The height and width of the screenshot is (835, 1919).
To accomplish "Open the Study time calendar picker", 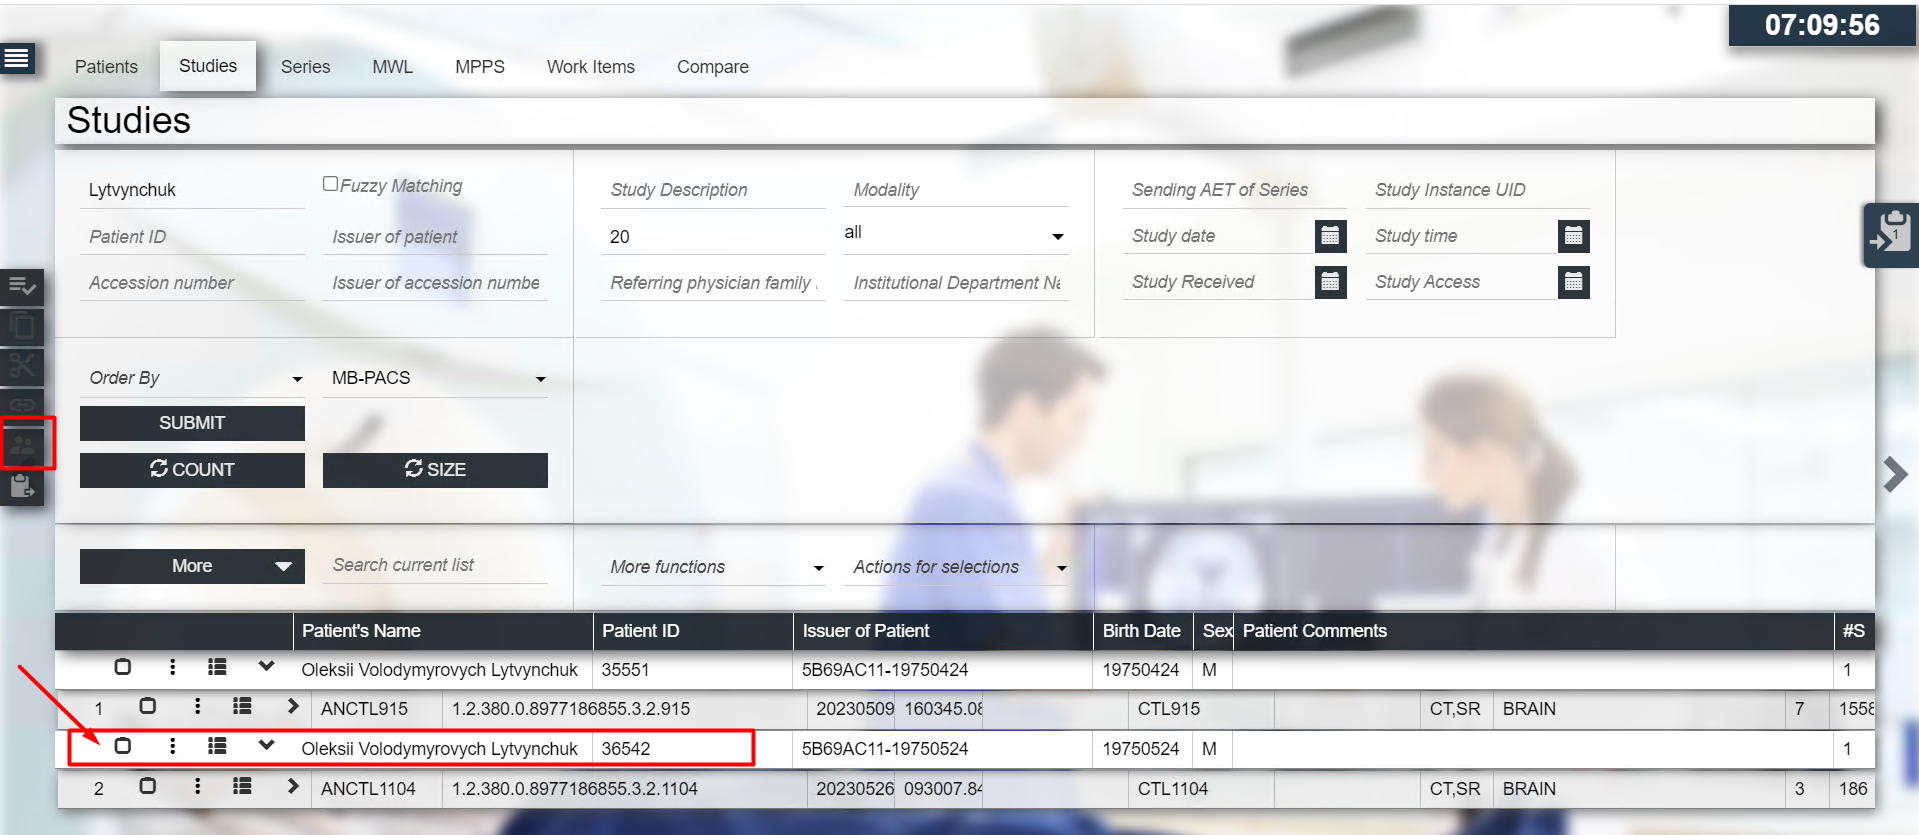I will [x=1572, y=236].
